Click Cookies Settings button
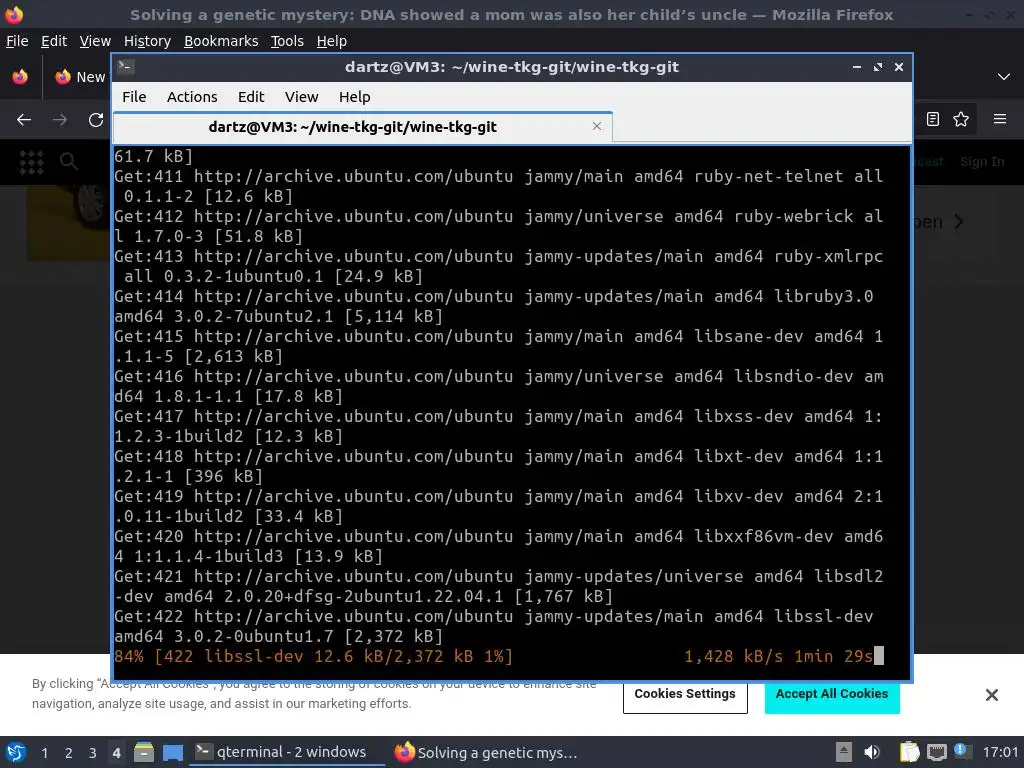The height and width of the screenshot is (768, 1024). click(685, 694)
